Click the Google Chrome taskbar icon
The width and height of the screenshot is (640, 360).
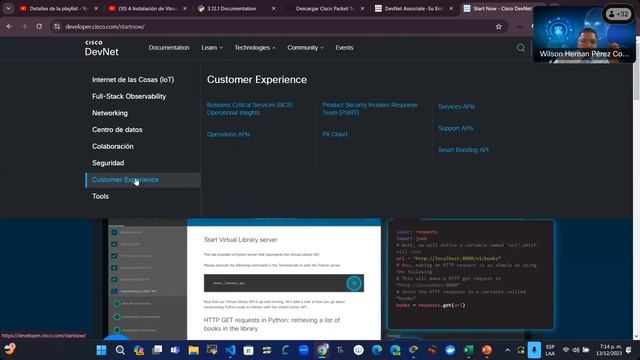pyautogui.click(x=322, y=350)
